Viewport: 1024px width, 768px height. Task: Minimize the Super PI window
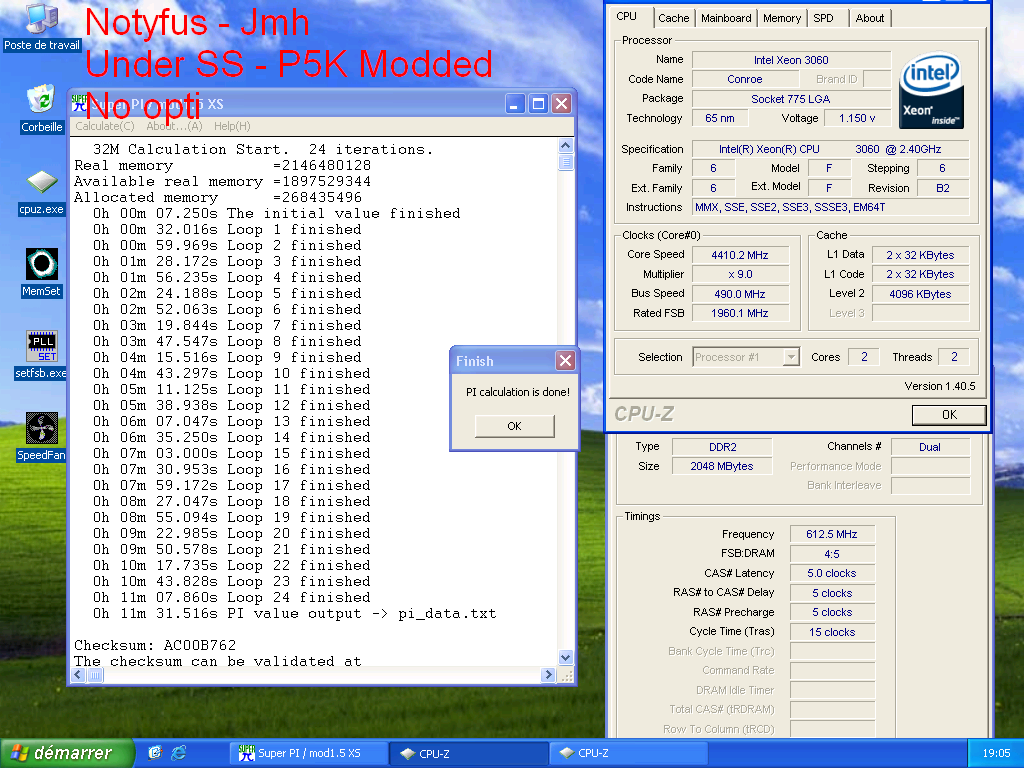coord(515,103)
